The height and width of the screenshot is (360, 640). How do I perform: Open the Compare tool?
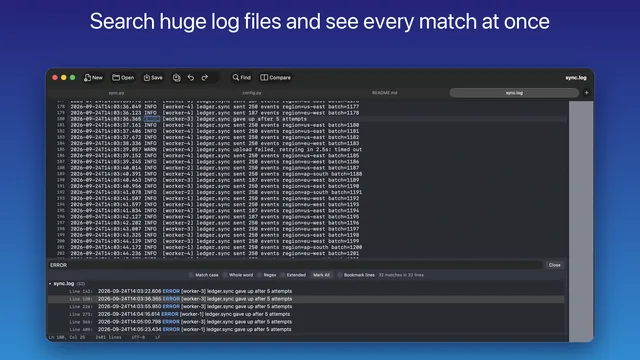tap(276, 78)
